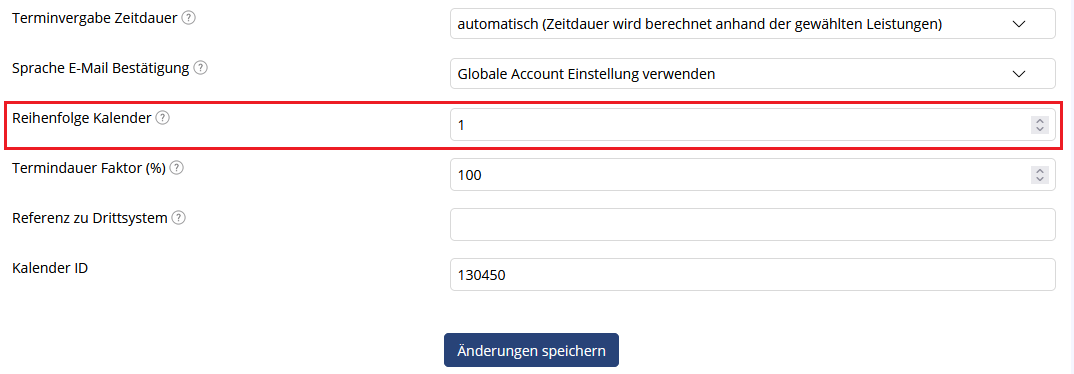The image size is (1074, 374).
Task: Increase Reihenfolge Kalender with the up arrow
Action: point(1040,121)
